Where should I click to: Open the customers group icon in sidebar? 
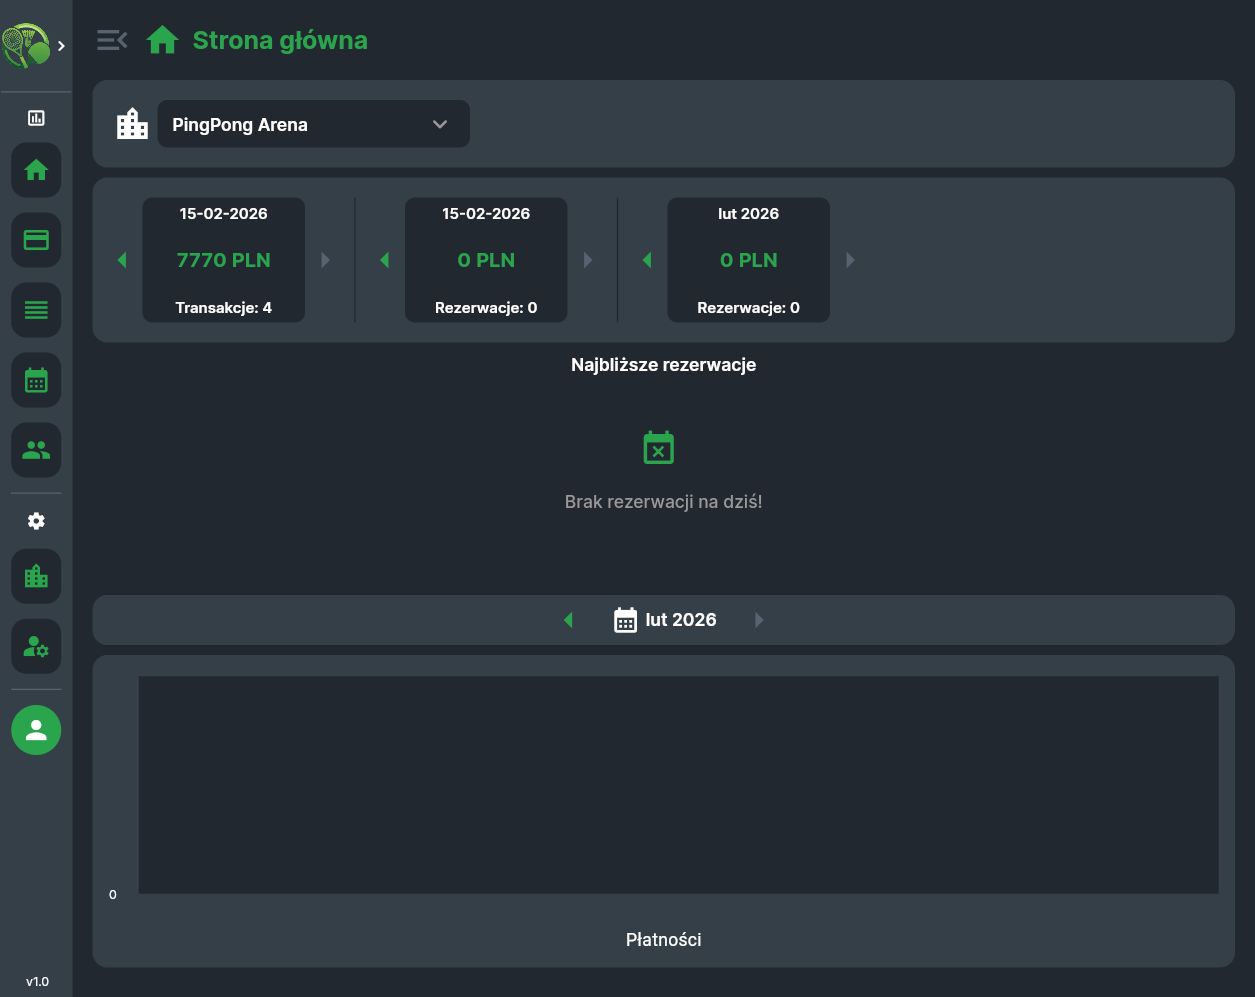tap(36, 450)
